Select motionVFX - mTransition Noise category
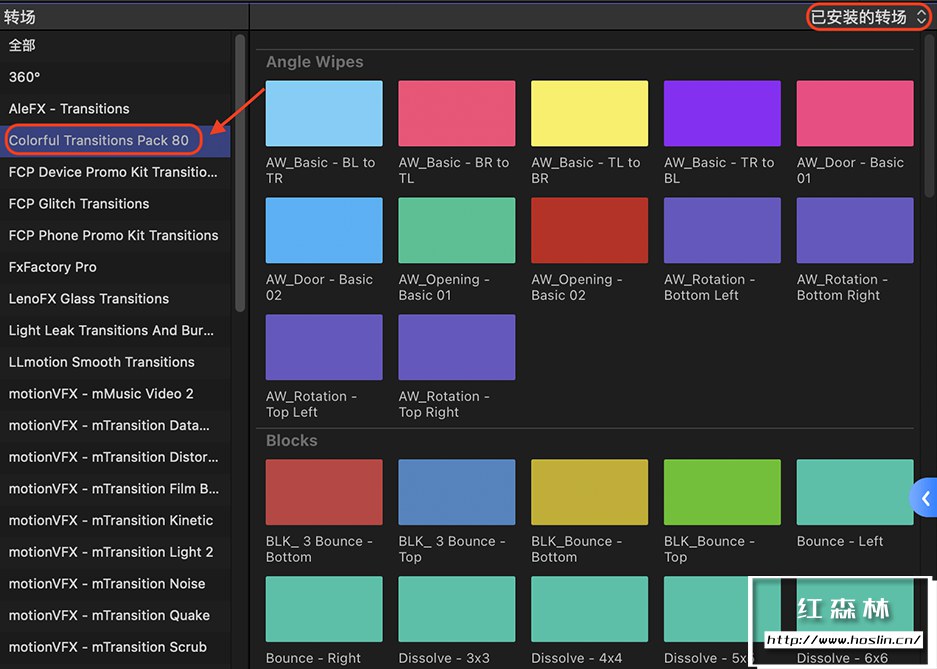This screenshot has height=669, width=937. tap(107, 584)
